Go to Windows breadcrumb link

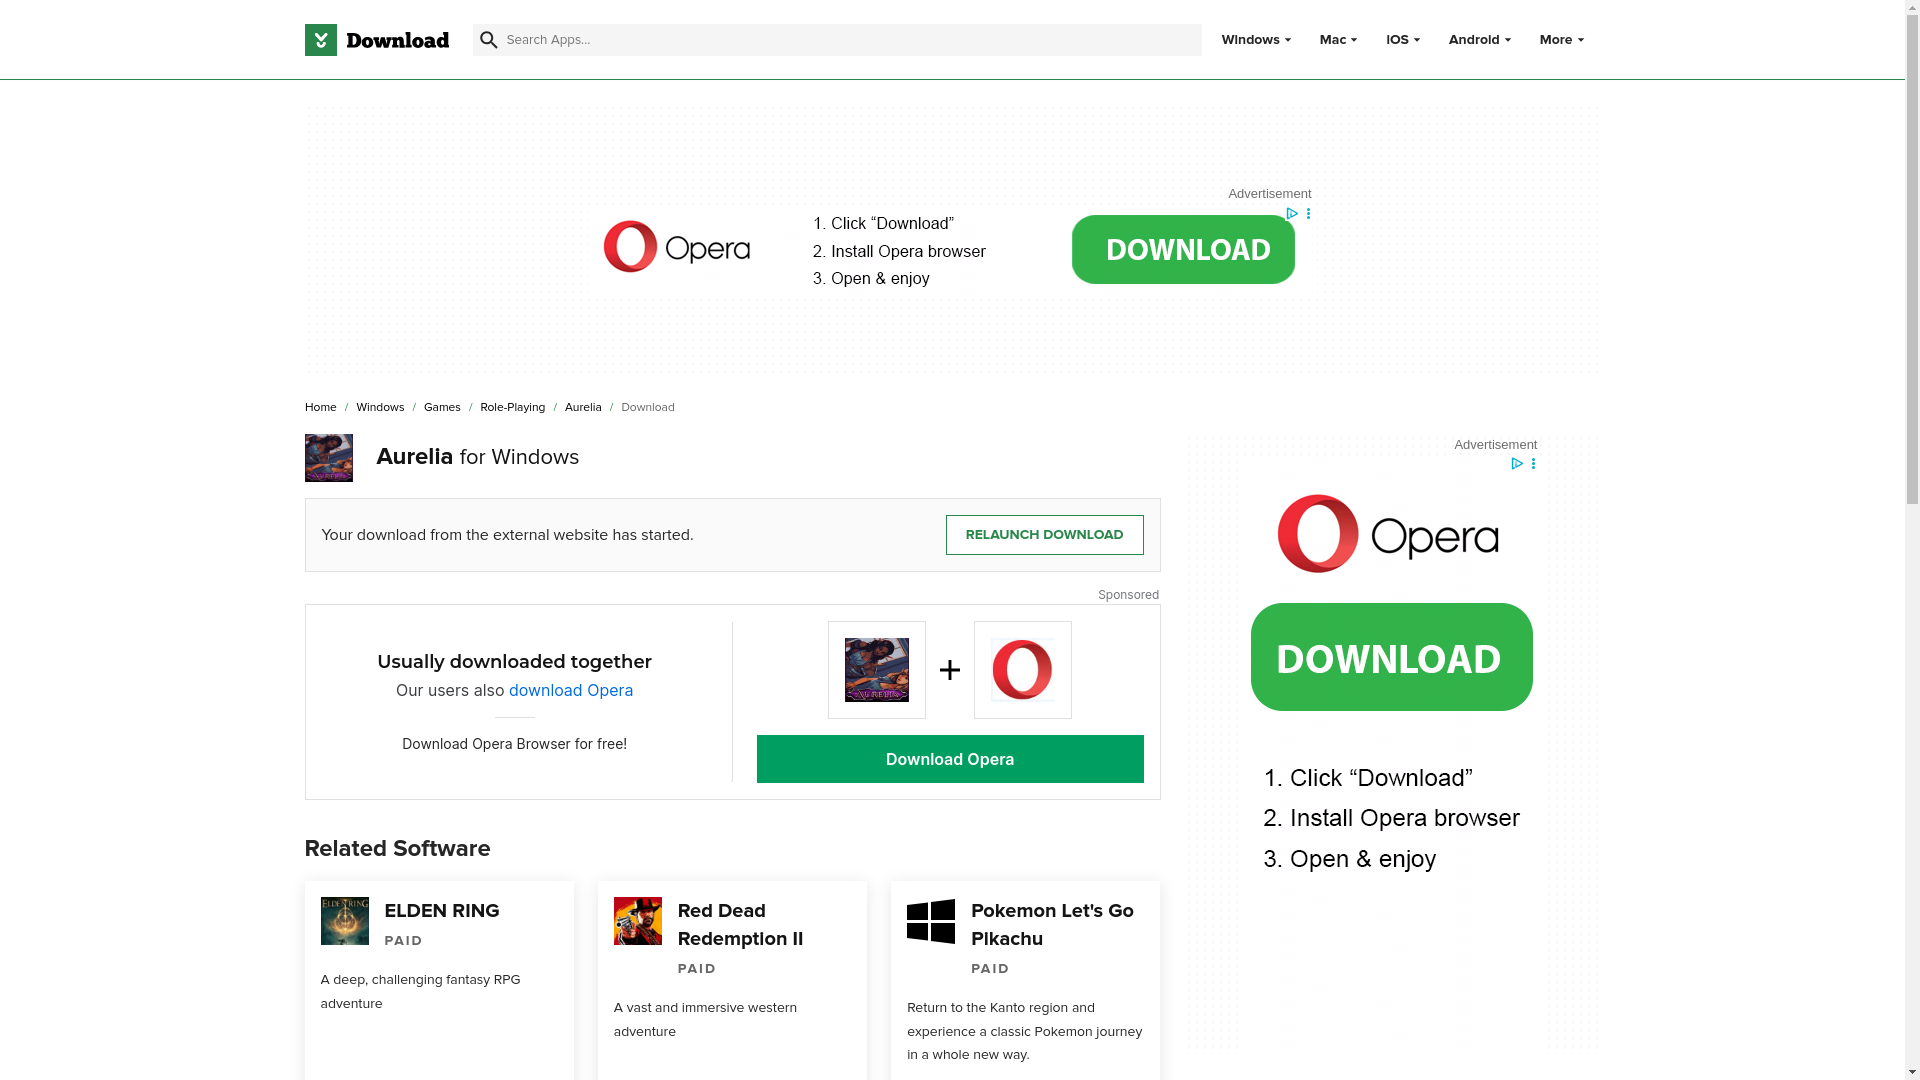(380, 407)
